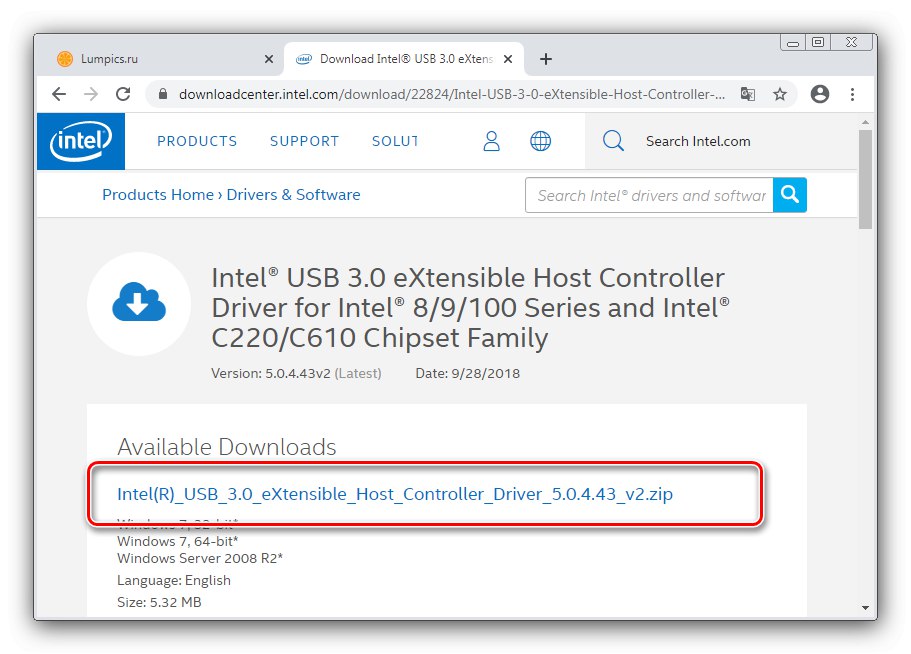
Task: Click the page's vertical scrollbar thumb
Action: click(865, 180)
